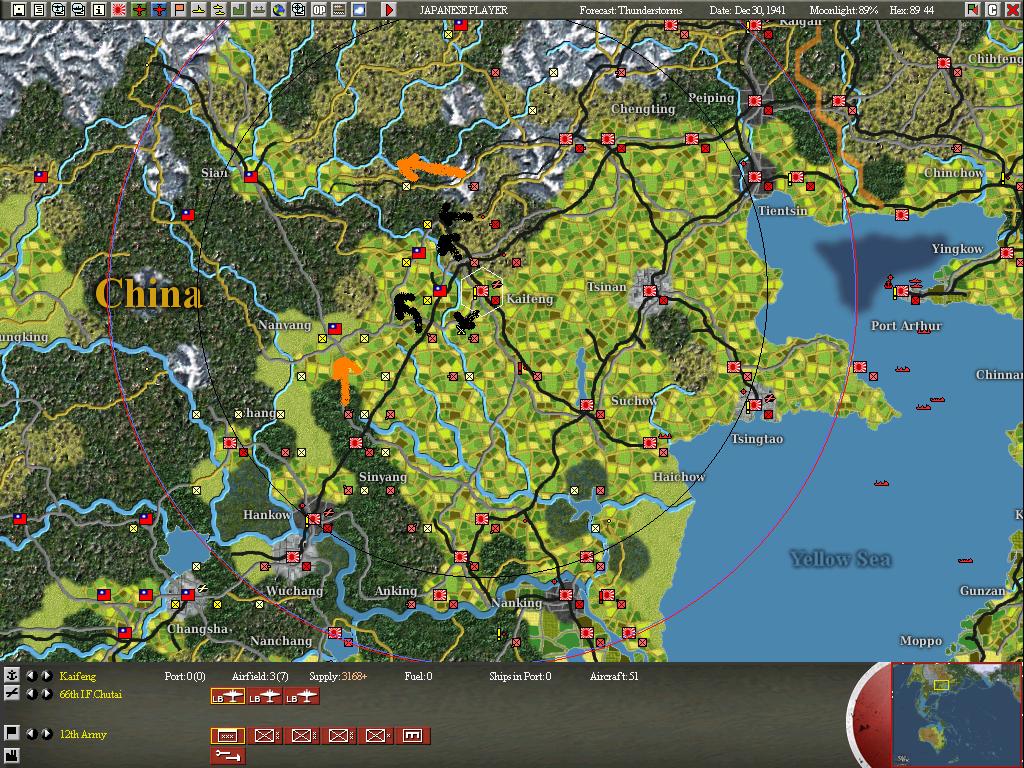Select the E-symbol engineer unit icon
Viewport: 1024px width, 768px height.
tap(413, 735)
